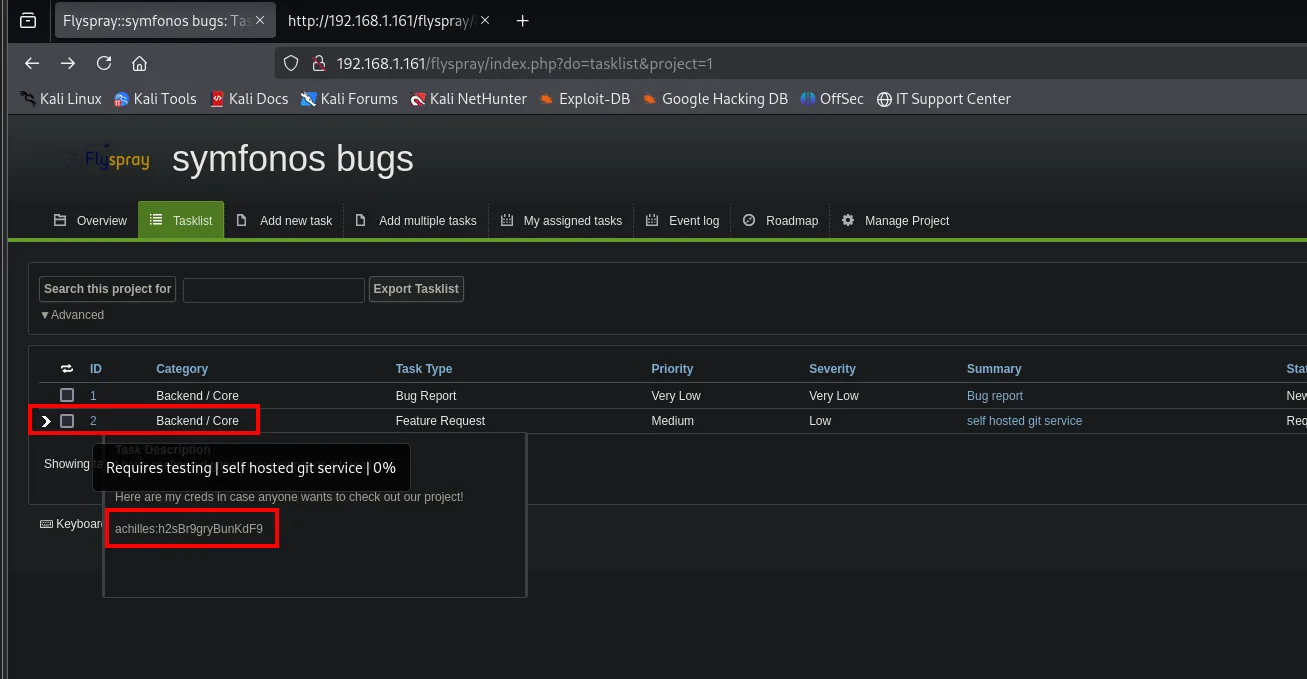Open the OffSec bookmark
Viewport: 1307px width, 679px height.
pyautogui.click(x=832, y=98)
